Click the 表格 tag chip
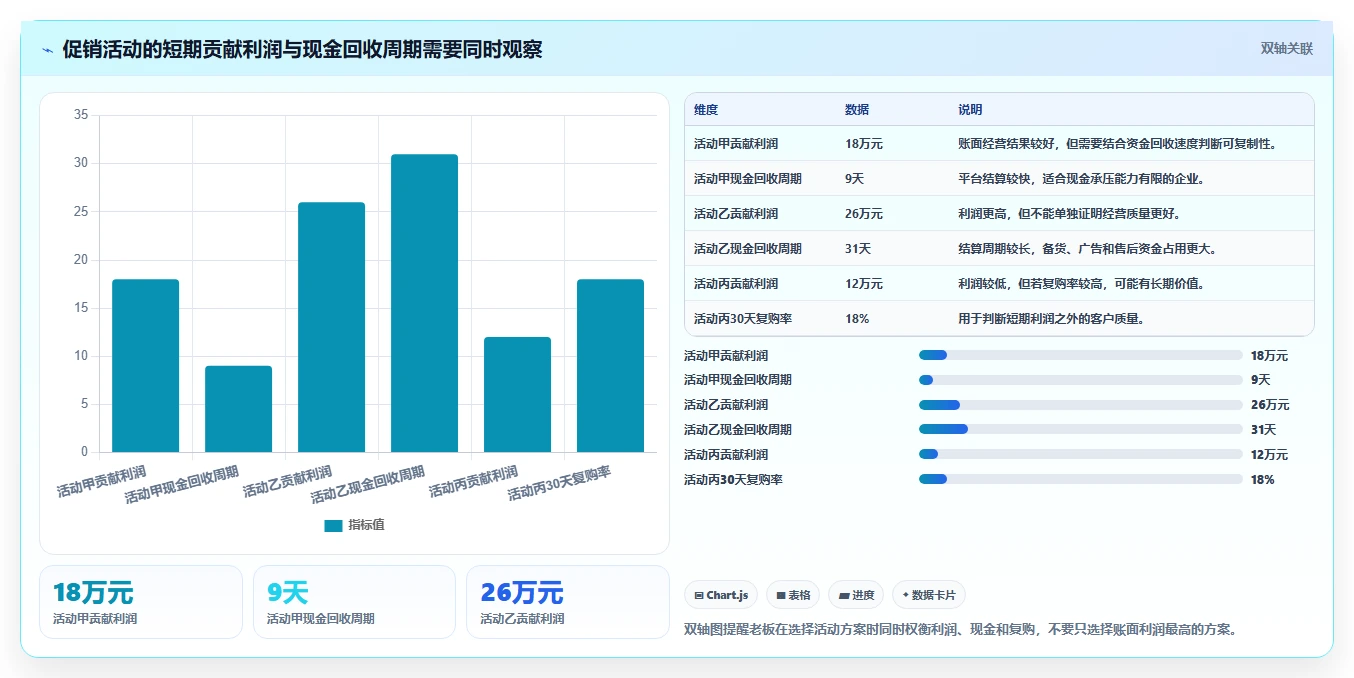The image size is (1354, 678). (793, 595)
